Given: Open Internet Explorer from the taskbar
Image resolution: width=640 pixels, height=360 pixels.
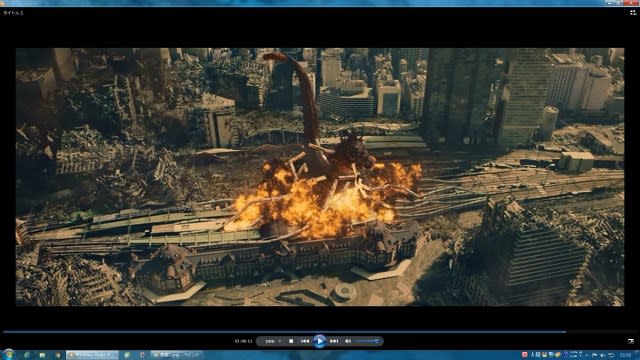Looking at the screenshot, I should click(27, 355).
